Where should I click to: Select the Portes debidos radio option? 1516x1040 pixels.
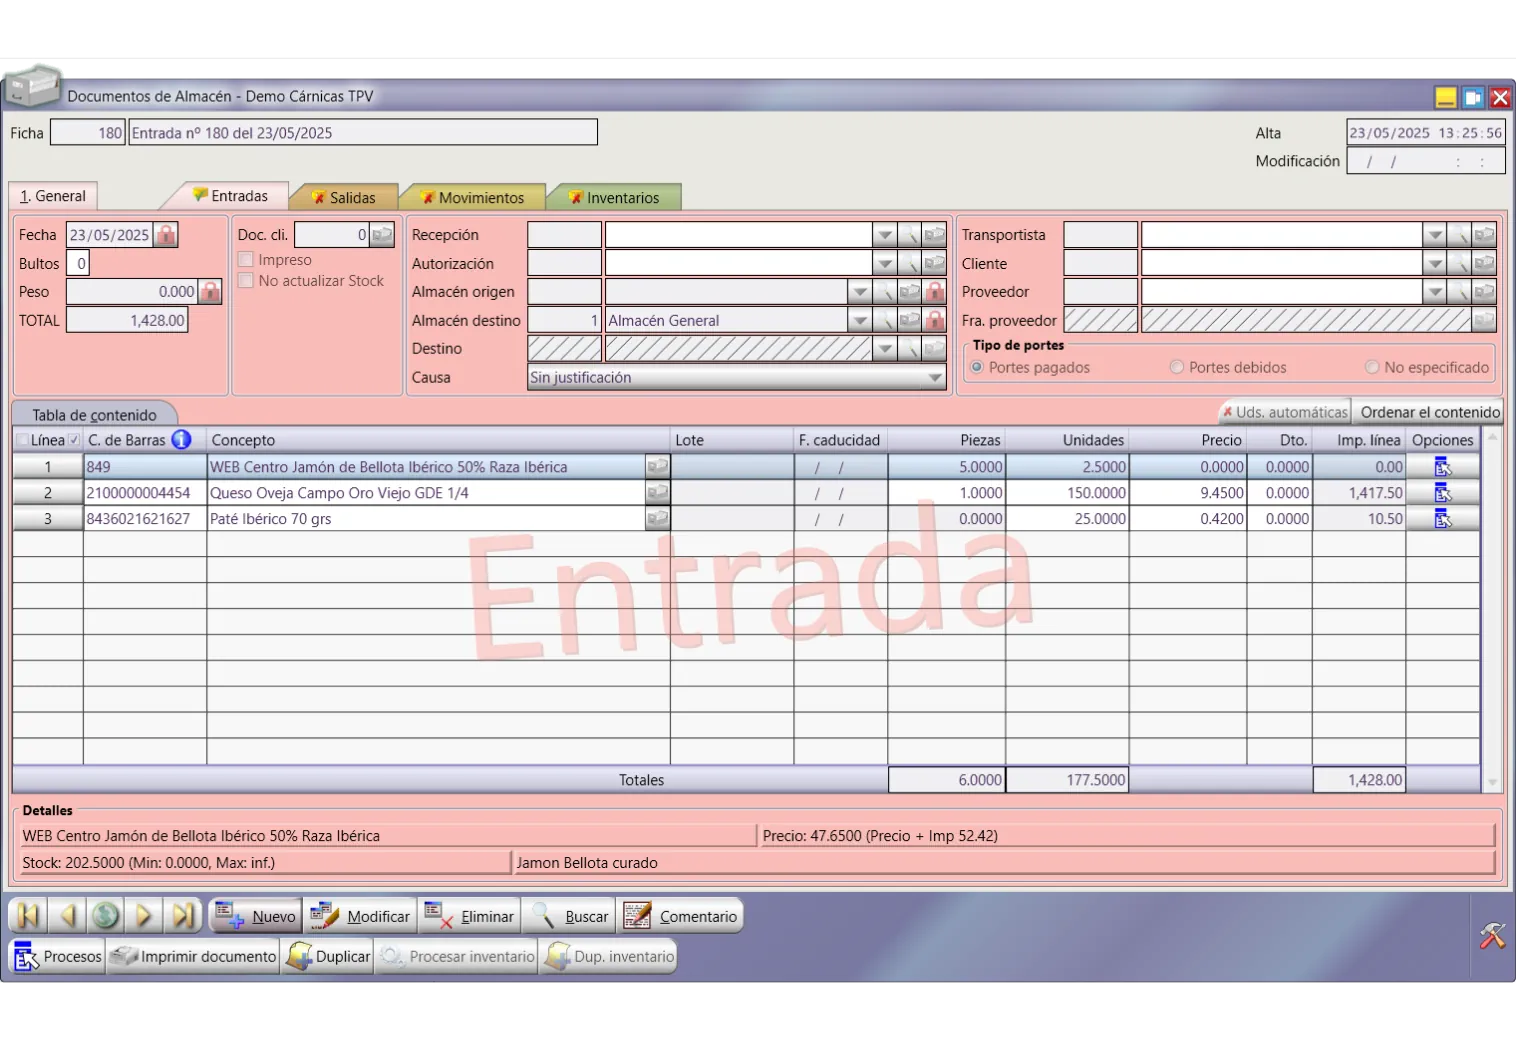click(x=1177, y=368)
